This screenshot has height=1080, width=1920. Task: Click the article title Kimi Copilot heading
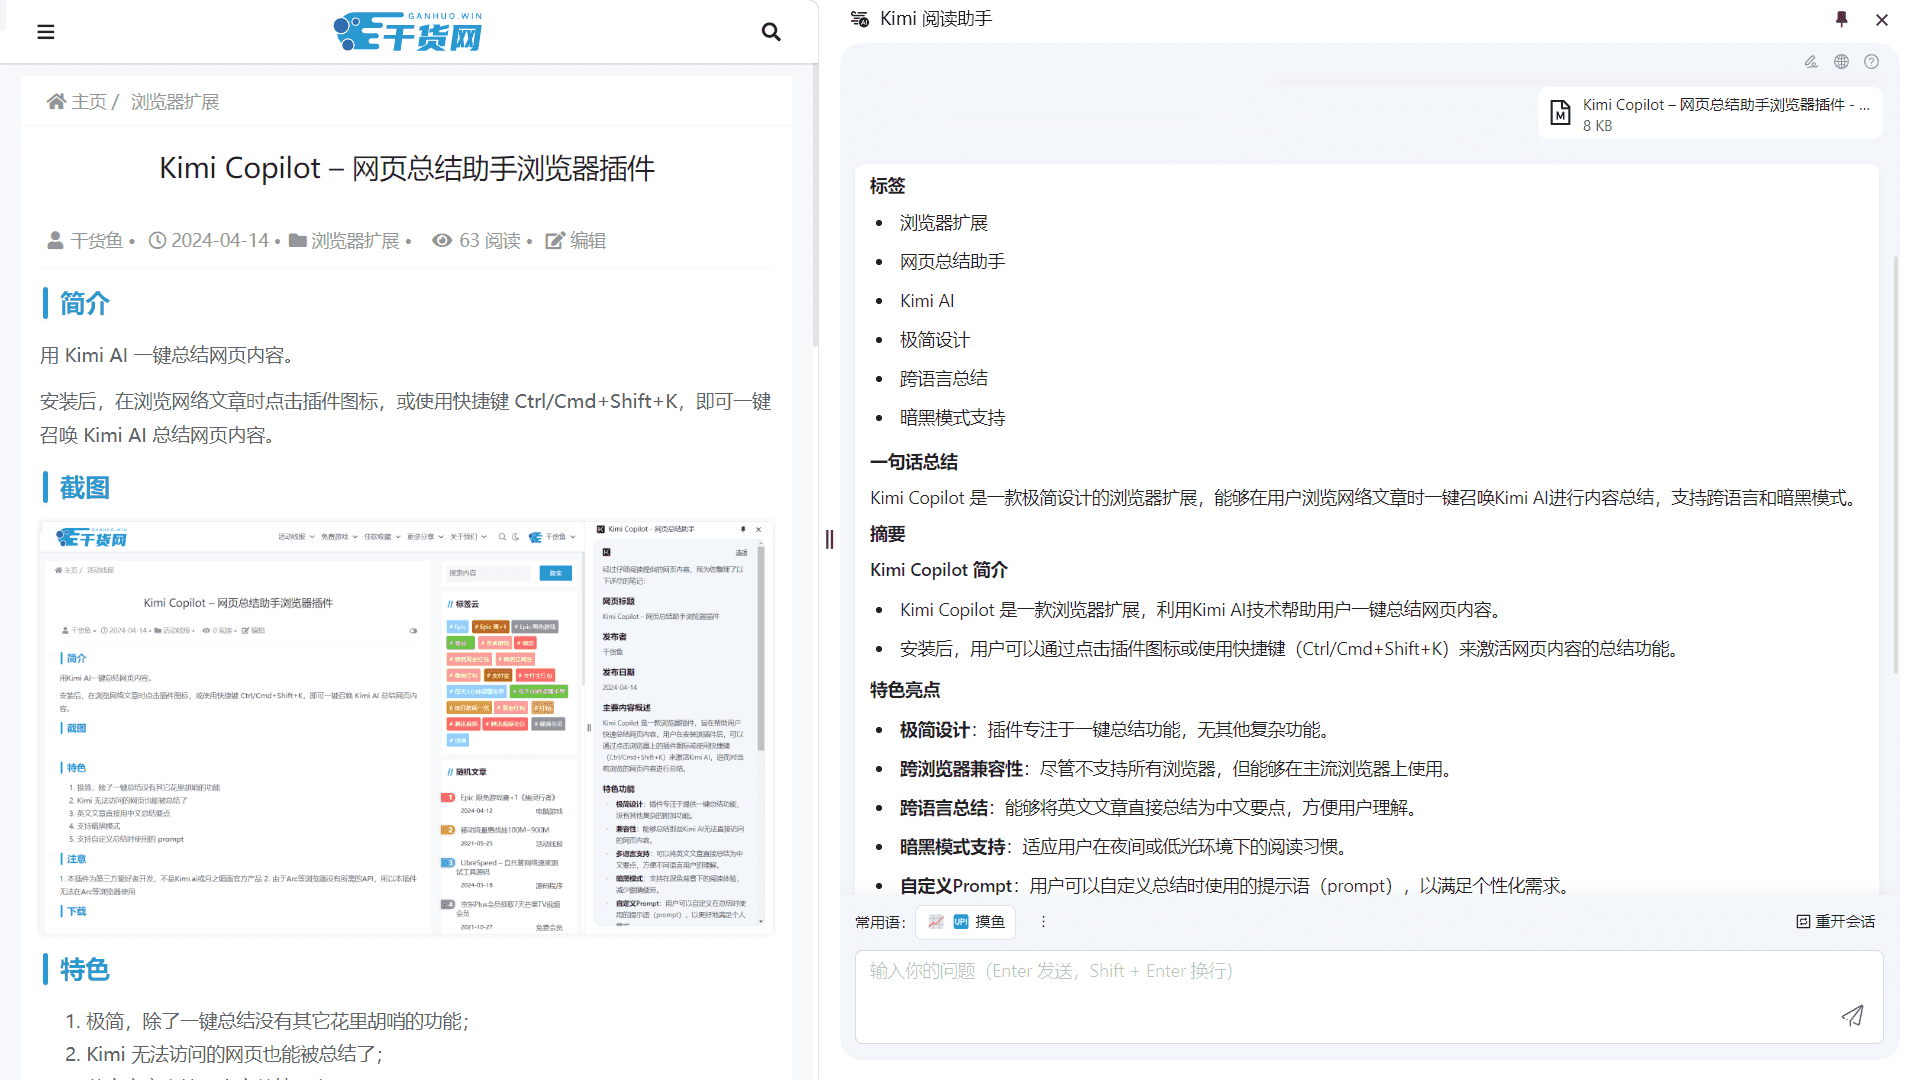407,168
